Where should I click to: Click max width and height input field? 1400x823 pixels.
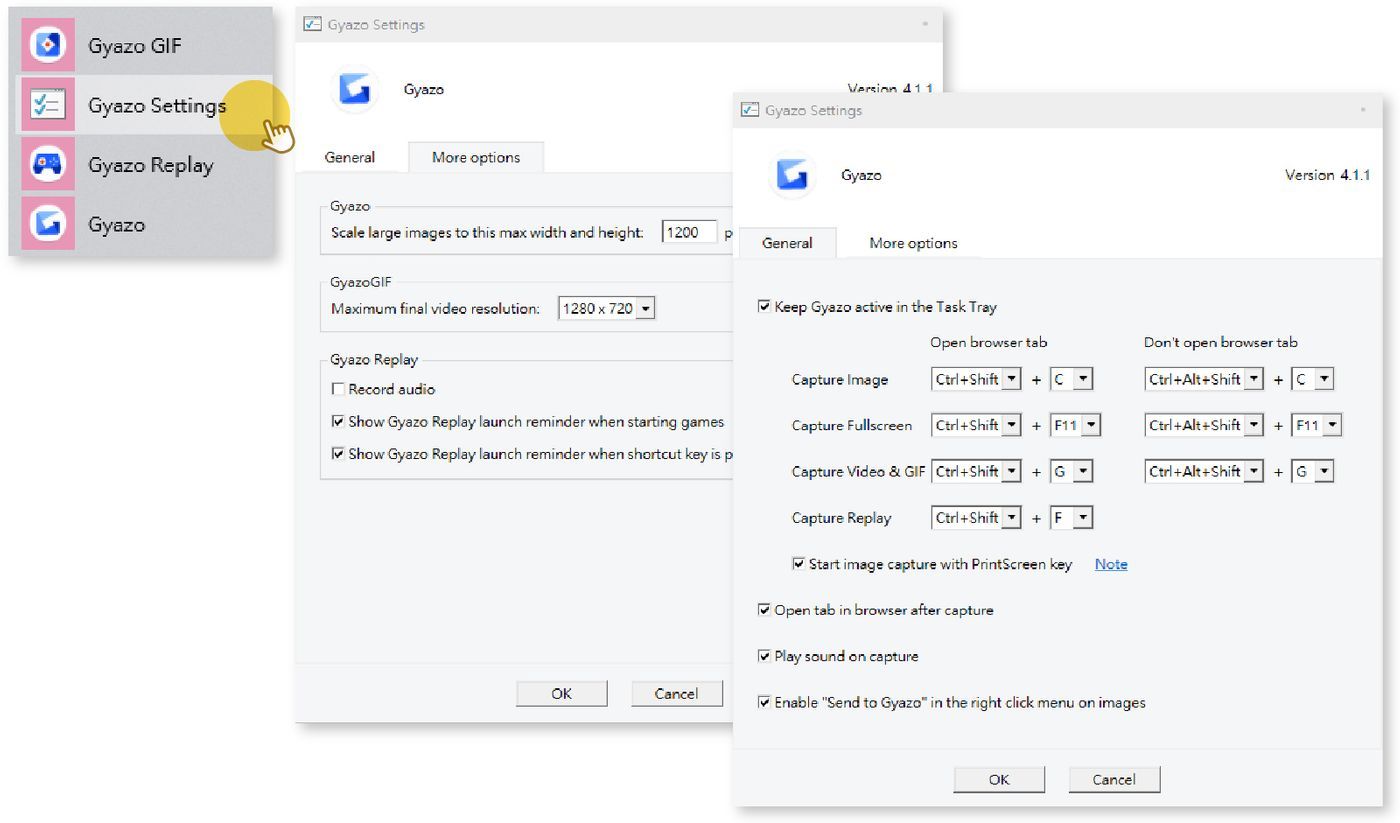point(690,232)
